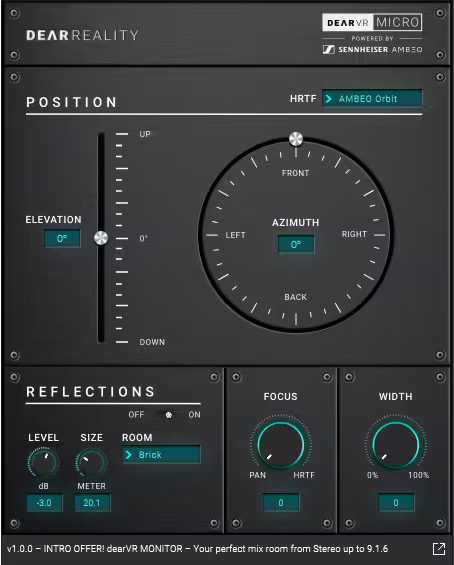Click the reflections Level knob
454x565 pixels.
click(43, 462)
